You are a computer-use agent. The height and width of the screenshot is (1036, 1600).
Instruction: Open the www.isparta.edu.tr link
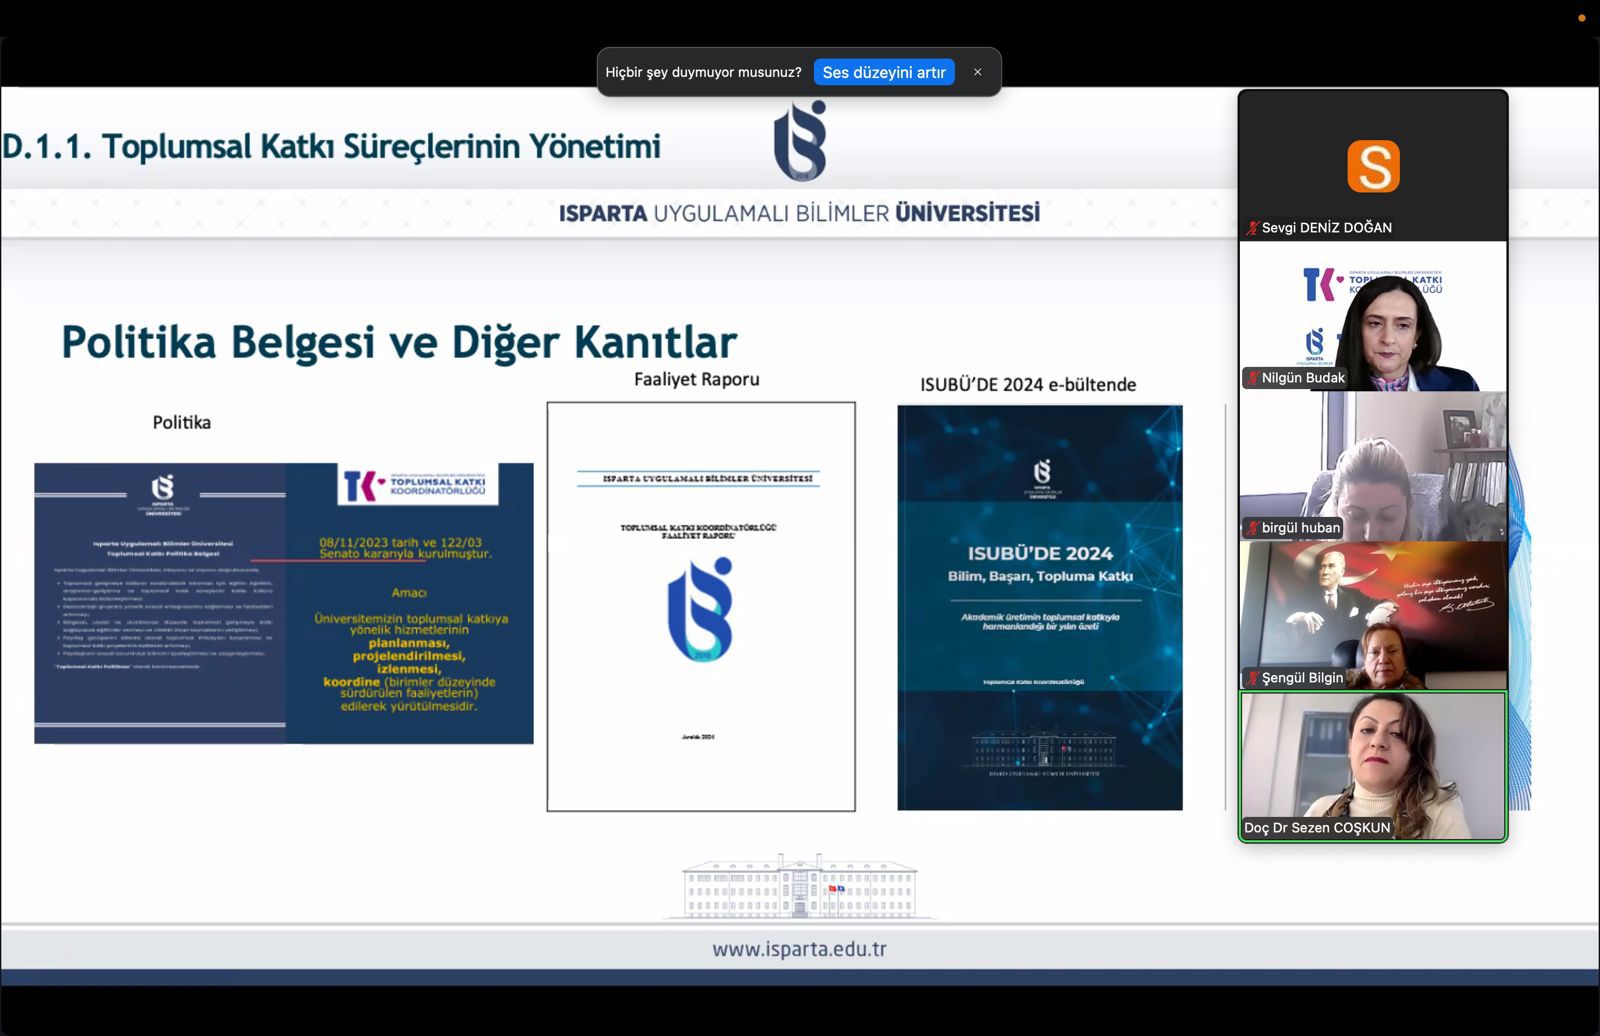(x=799, y=949)
